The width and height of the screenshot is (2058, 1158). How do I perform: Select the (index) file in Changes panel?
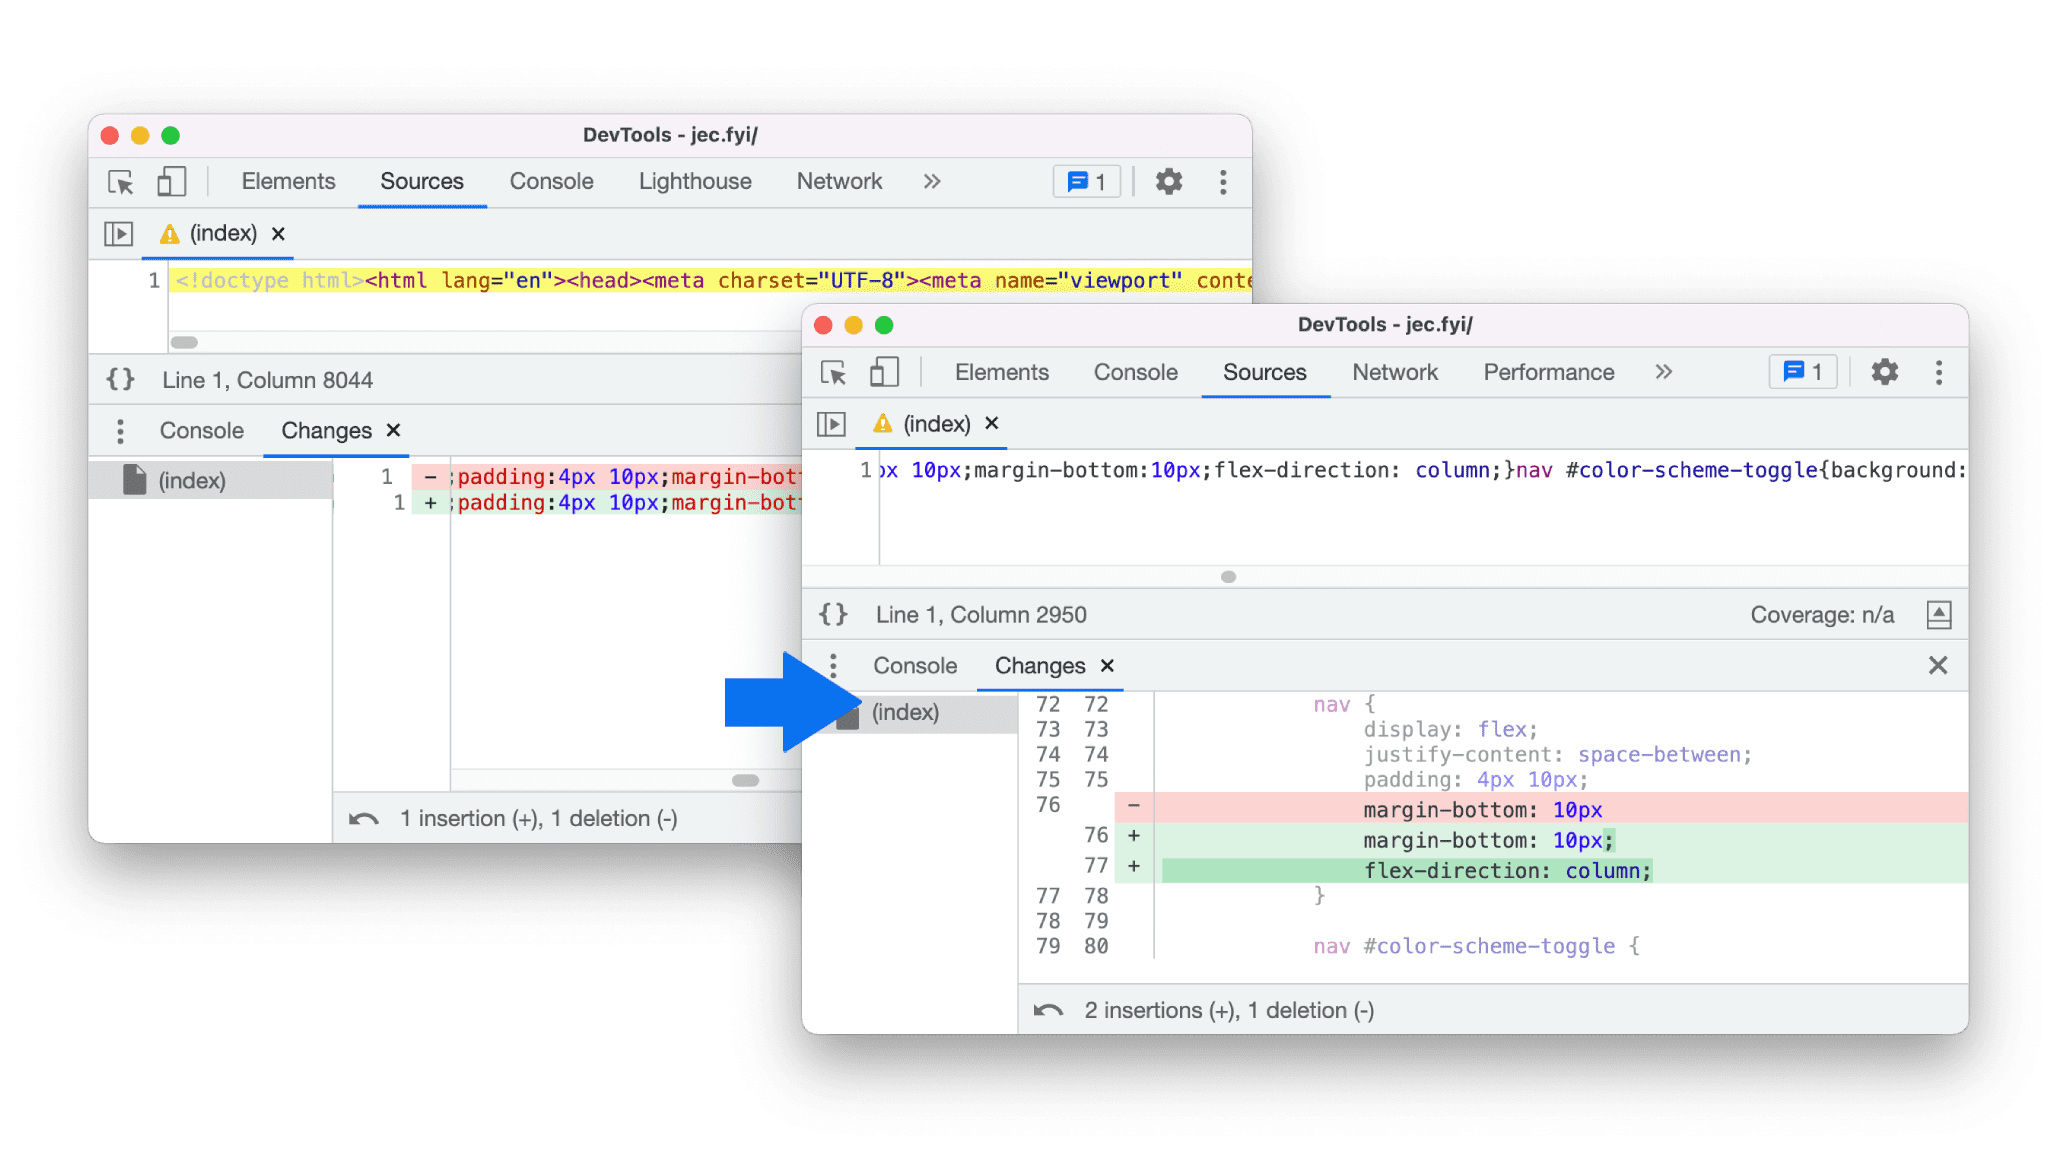pyautogui.click(x=905, y=711)
